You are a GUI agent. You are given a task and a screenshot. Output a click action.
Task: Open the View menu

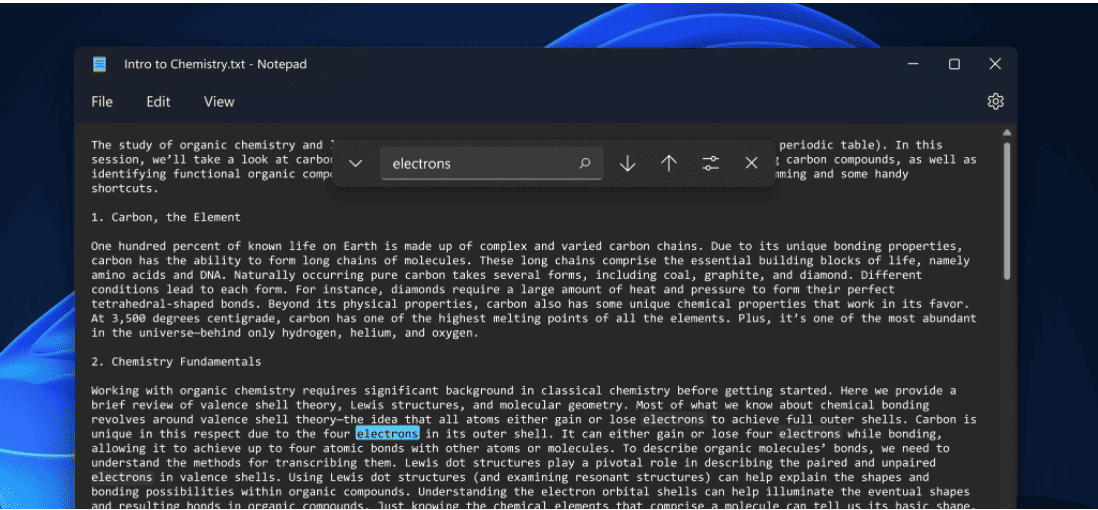[x=218, y=102]
